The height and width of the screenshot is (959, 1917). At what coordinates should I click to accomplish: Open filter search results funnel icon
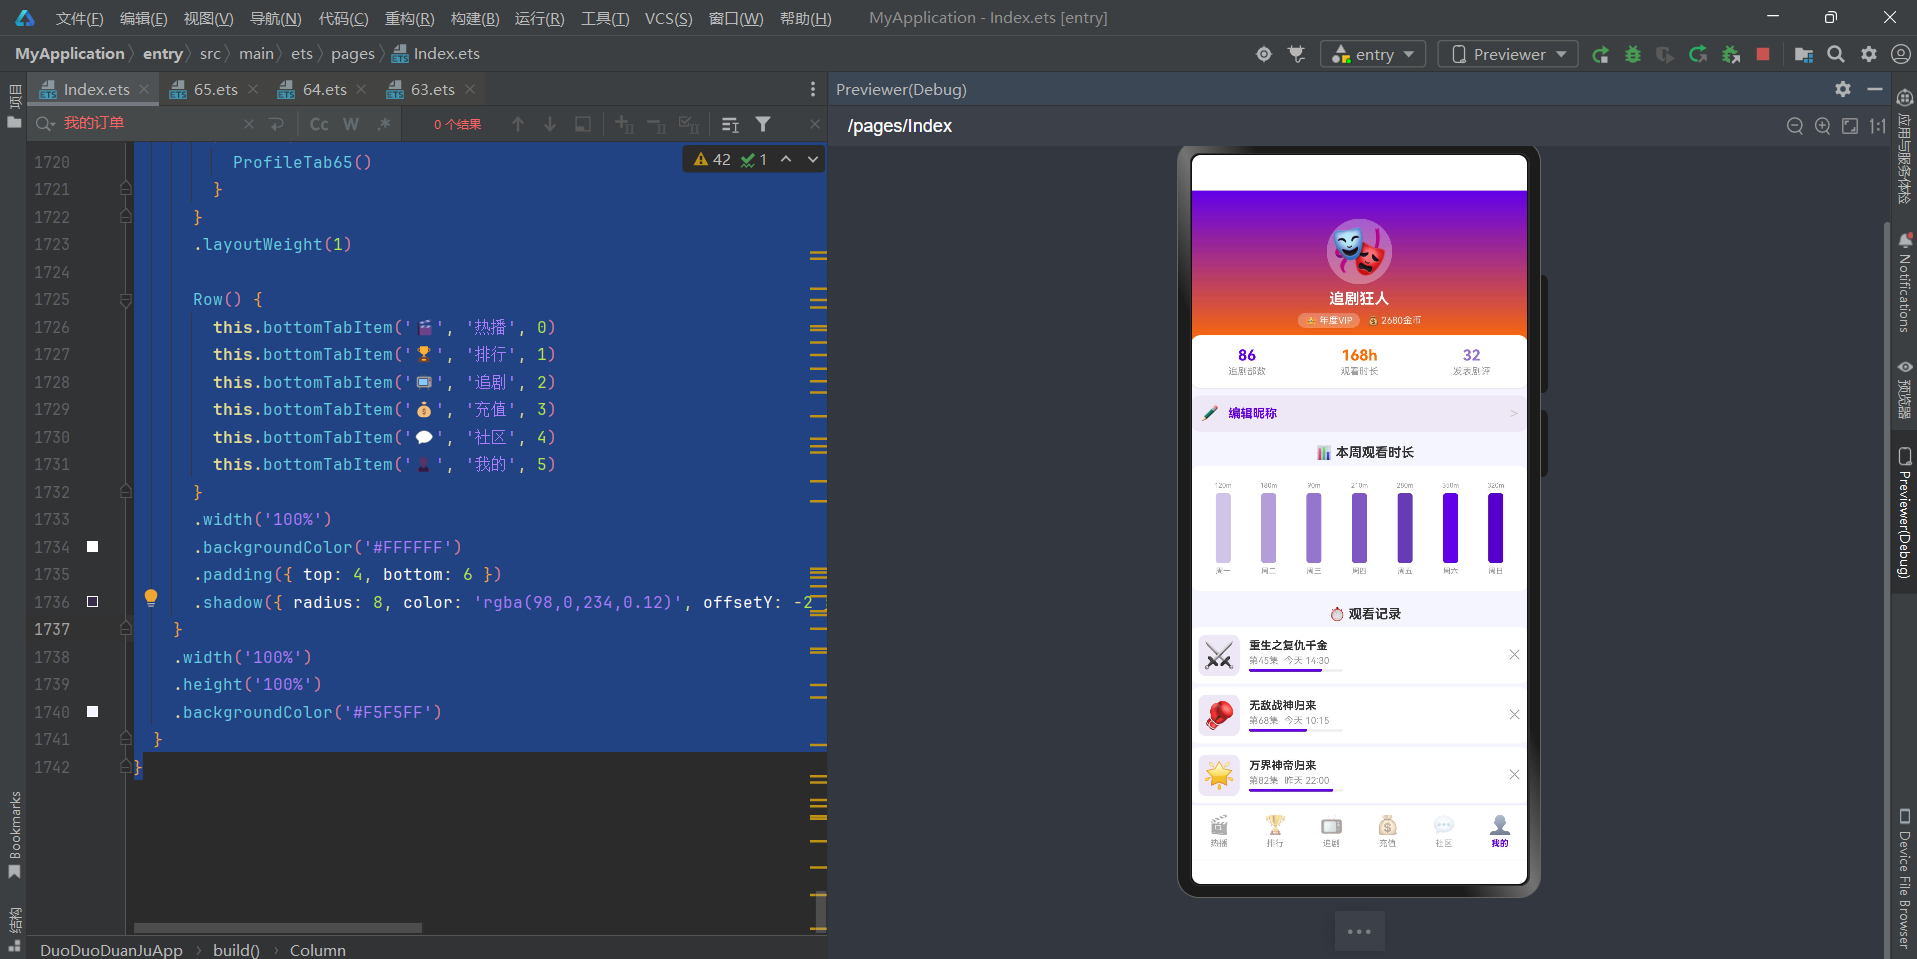(763, 124)
